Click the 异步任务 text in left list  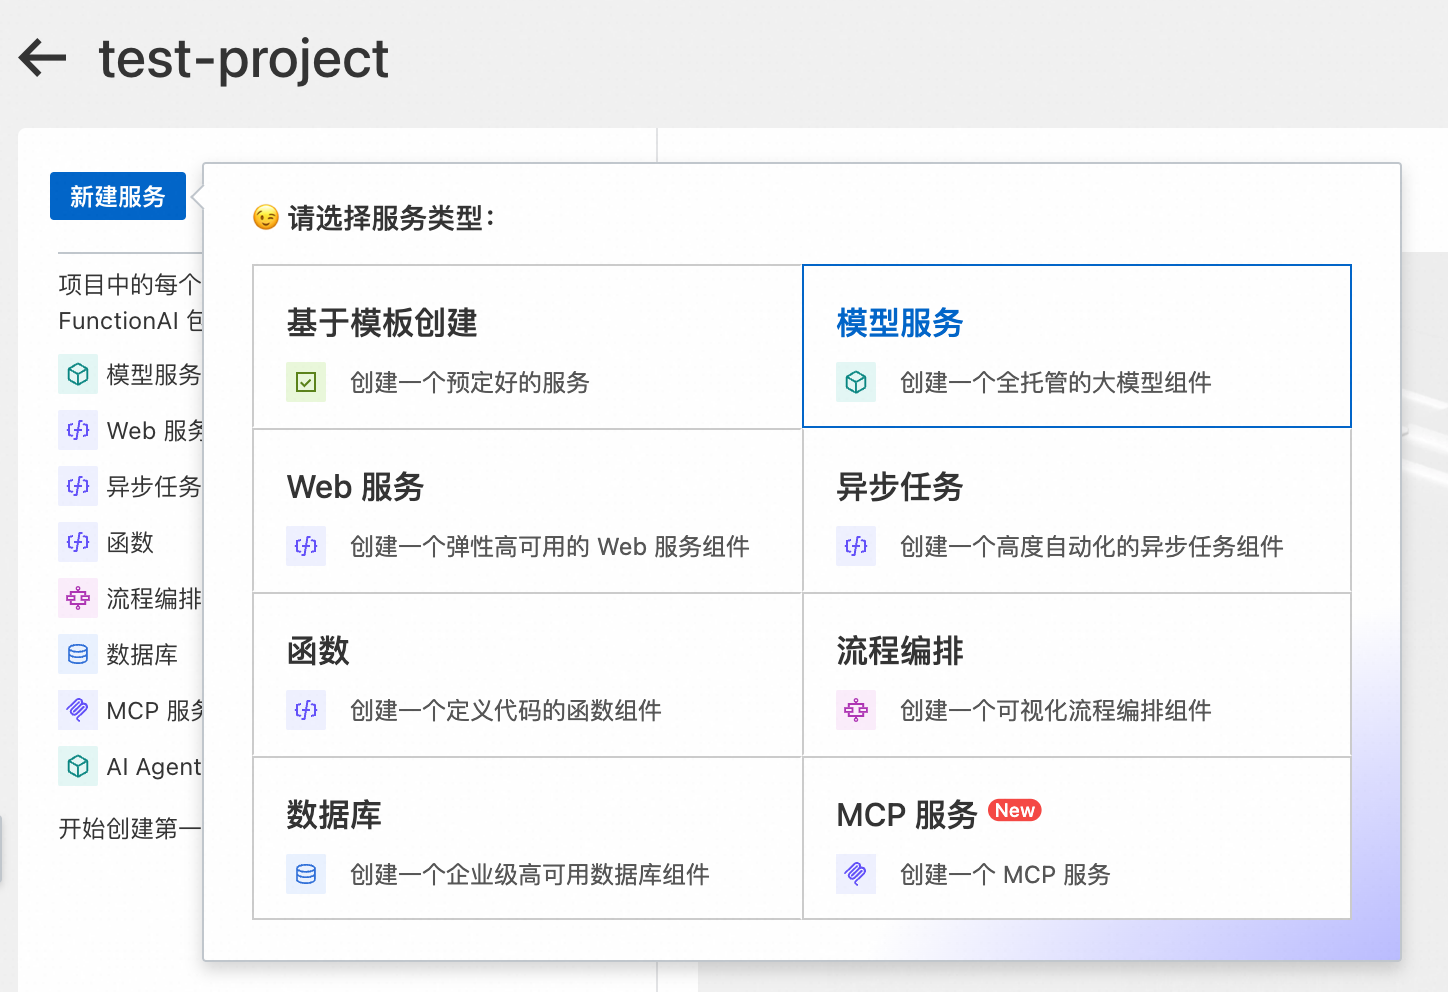154,487
